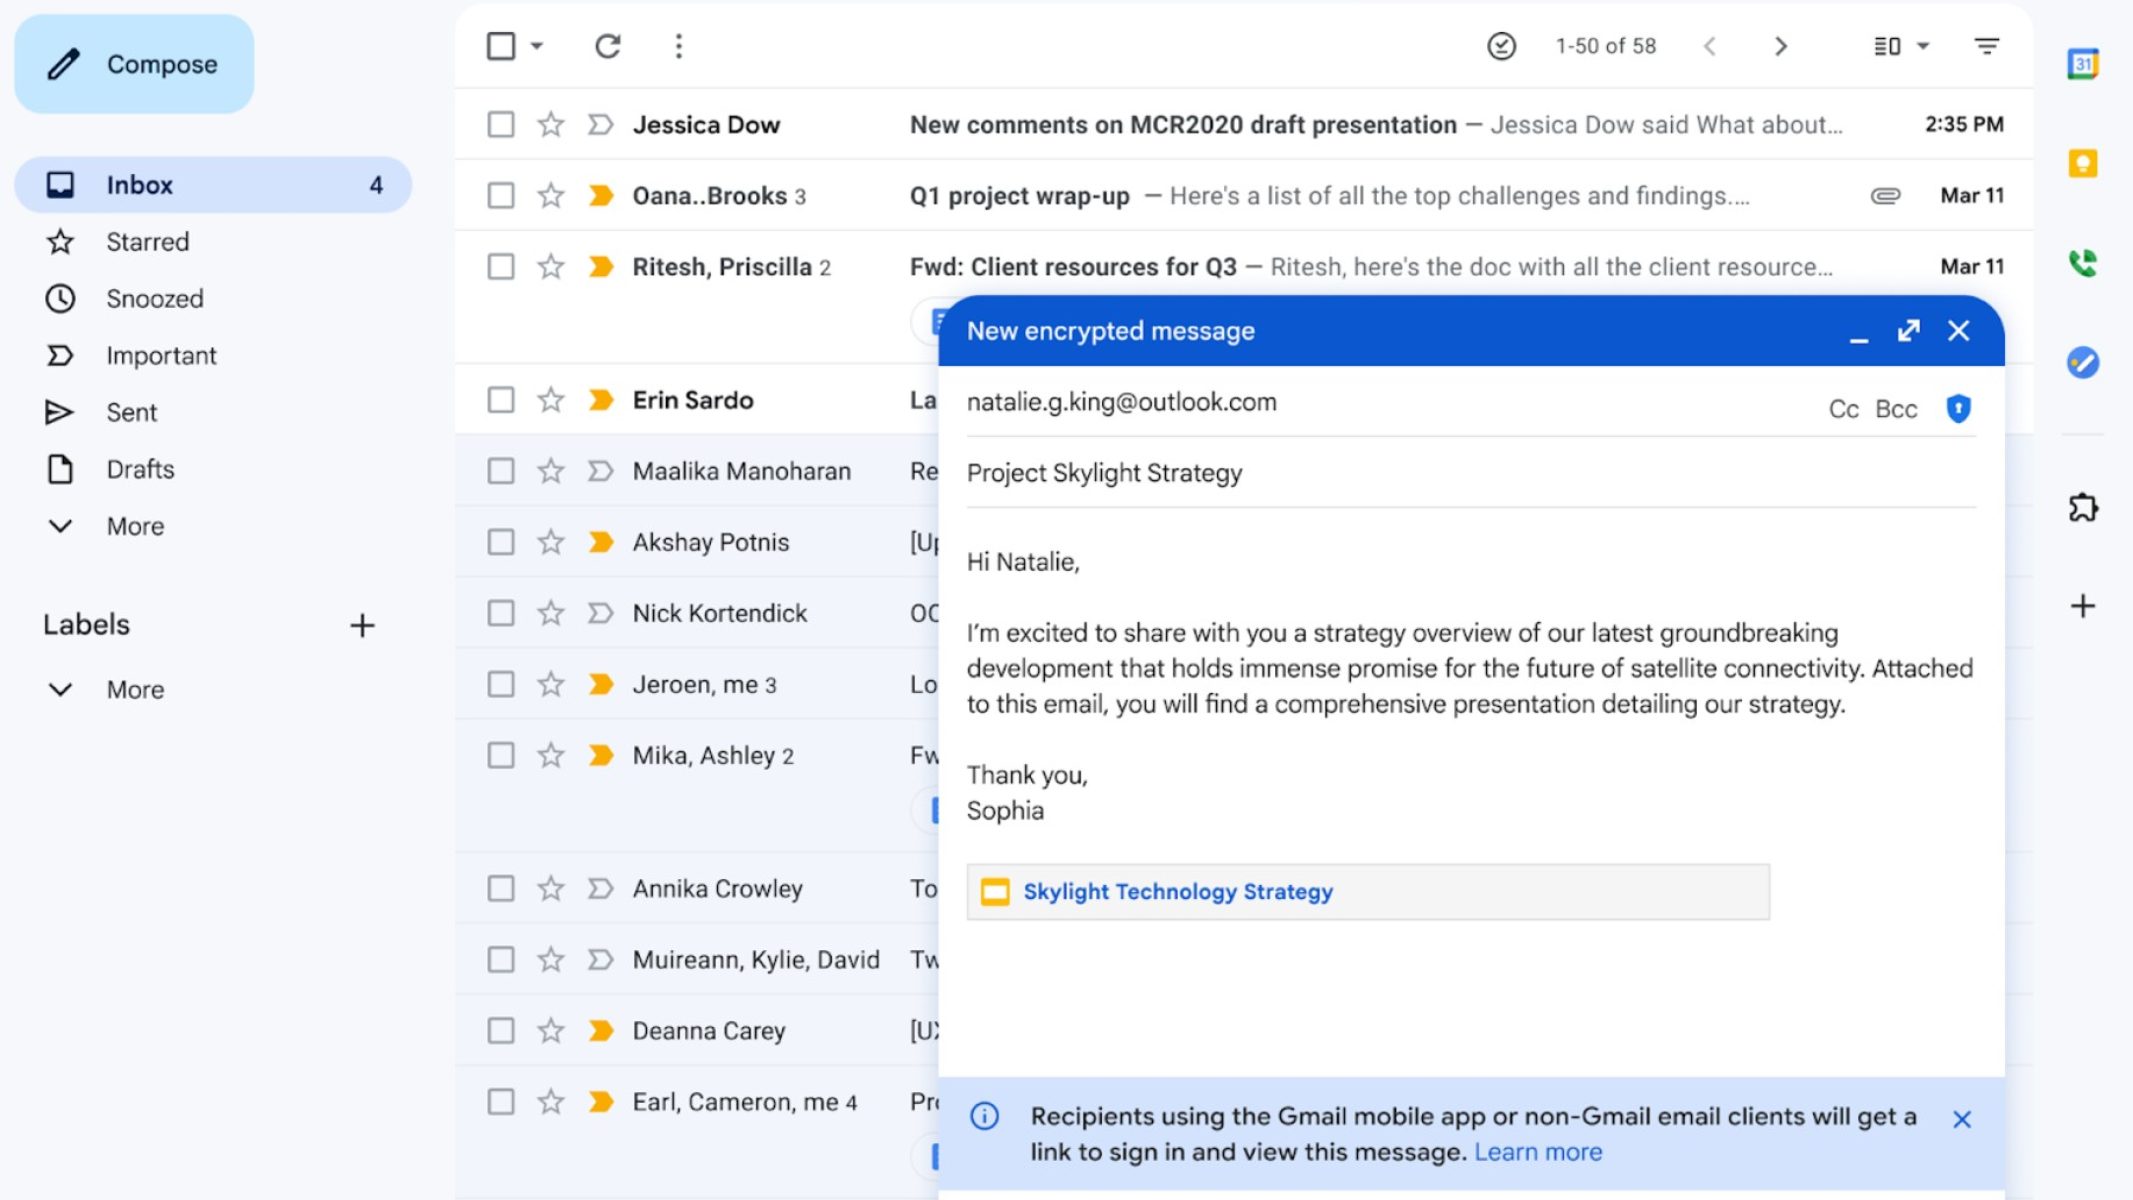Toggle the importance marker on Nick Kortendick's email
This screenshot has height=1200, width=2133.
[600, 613]
